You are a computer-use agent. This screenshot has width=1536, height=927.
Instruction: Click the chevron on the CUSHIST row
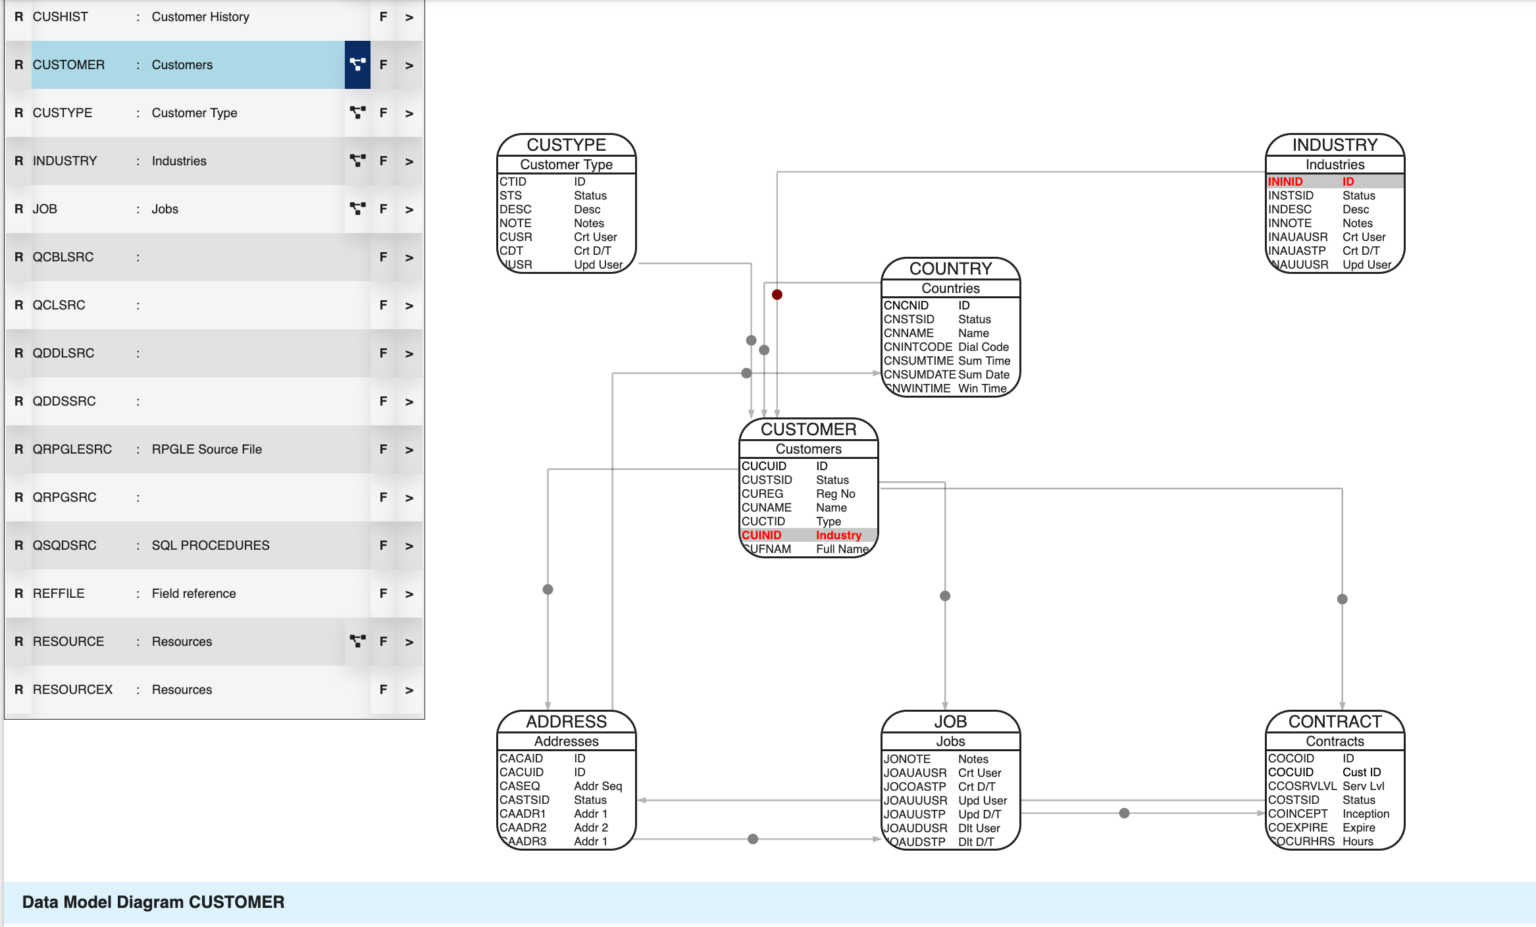click(x=408, y=16)
